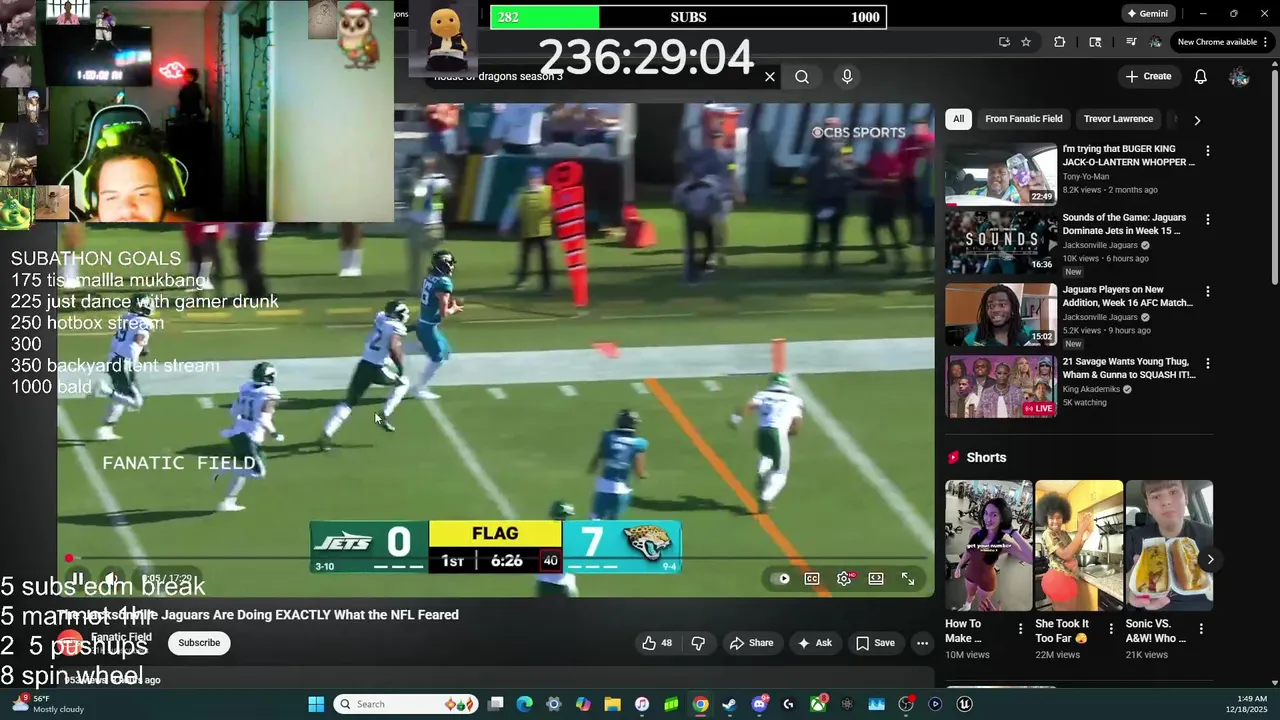Open the Xbox app from the taskbar
The height and width of the screenshot is (720, 1280).
click(x=818, y=704)
